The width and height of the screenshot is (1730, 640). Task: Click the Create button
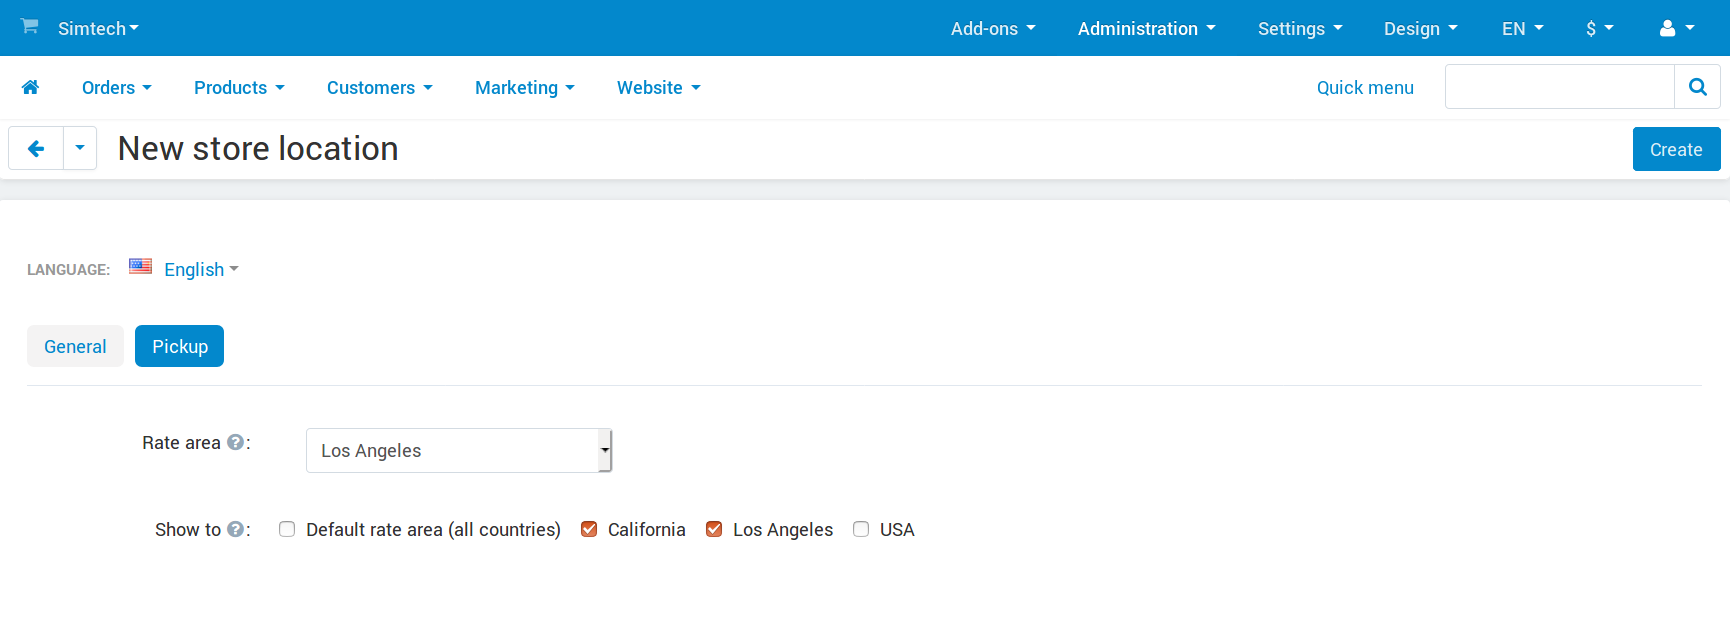tap(1676, 149)
